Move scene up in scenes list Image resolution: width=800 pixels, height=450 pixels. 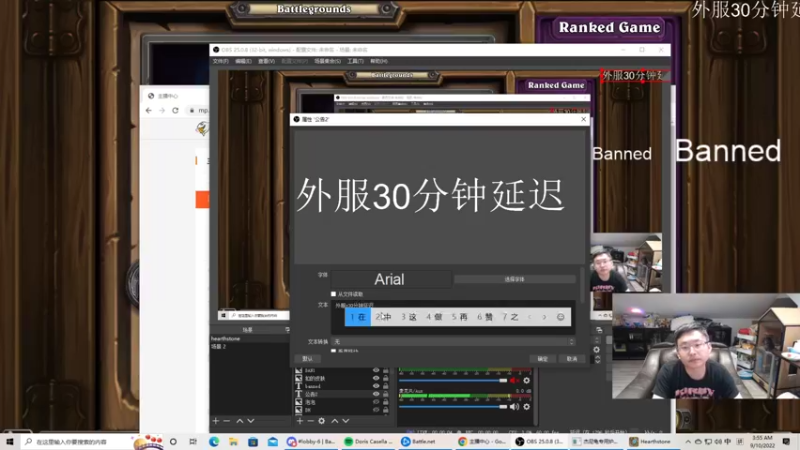pyautogui.click(x=239, y=421)
